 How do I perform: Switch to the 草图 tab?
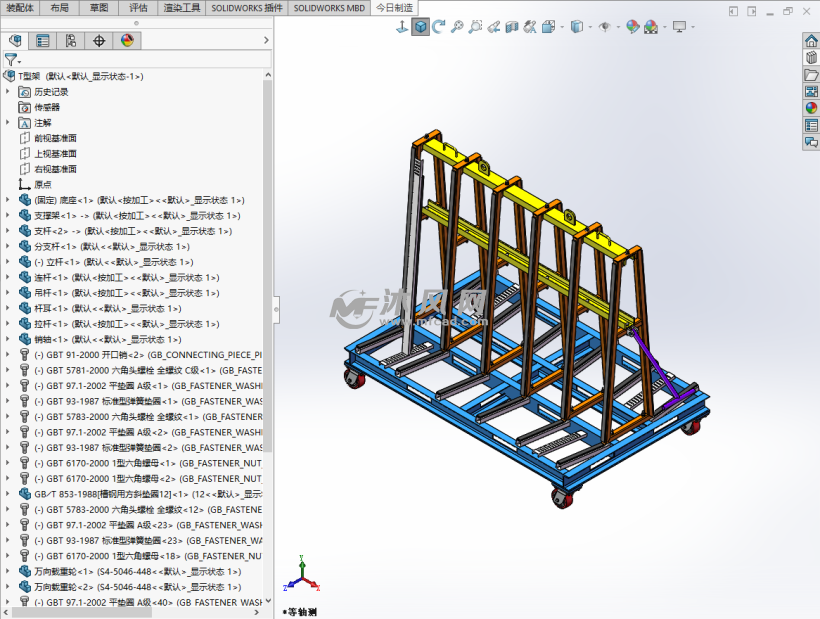pos(98,7)
